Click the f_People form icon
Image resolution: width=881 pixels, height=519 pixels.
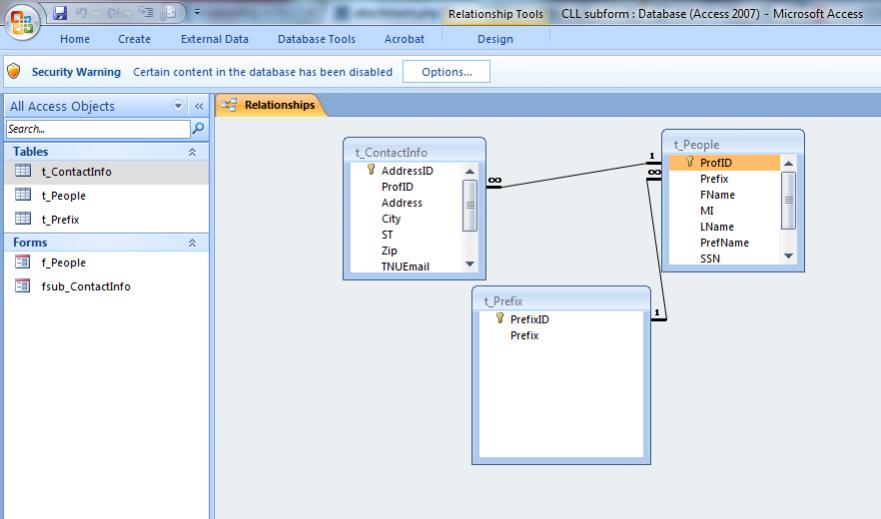click(x=22, y=262)
